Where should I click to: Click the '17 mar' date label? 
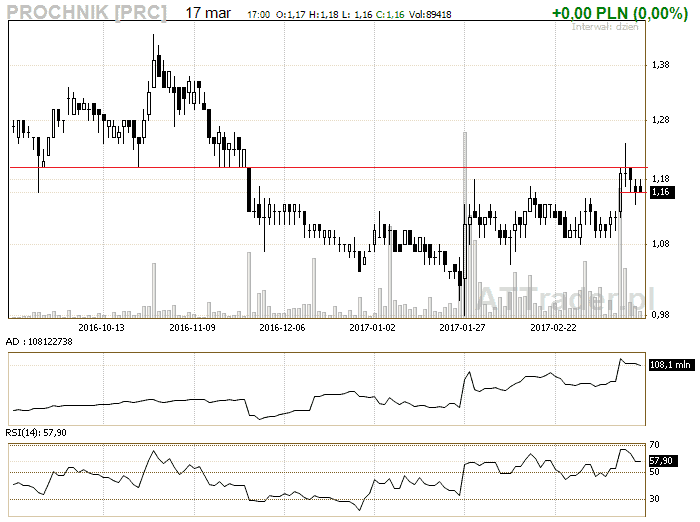point(207,13)
